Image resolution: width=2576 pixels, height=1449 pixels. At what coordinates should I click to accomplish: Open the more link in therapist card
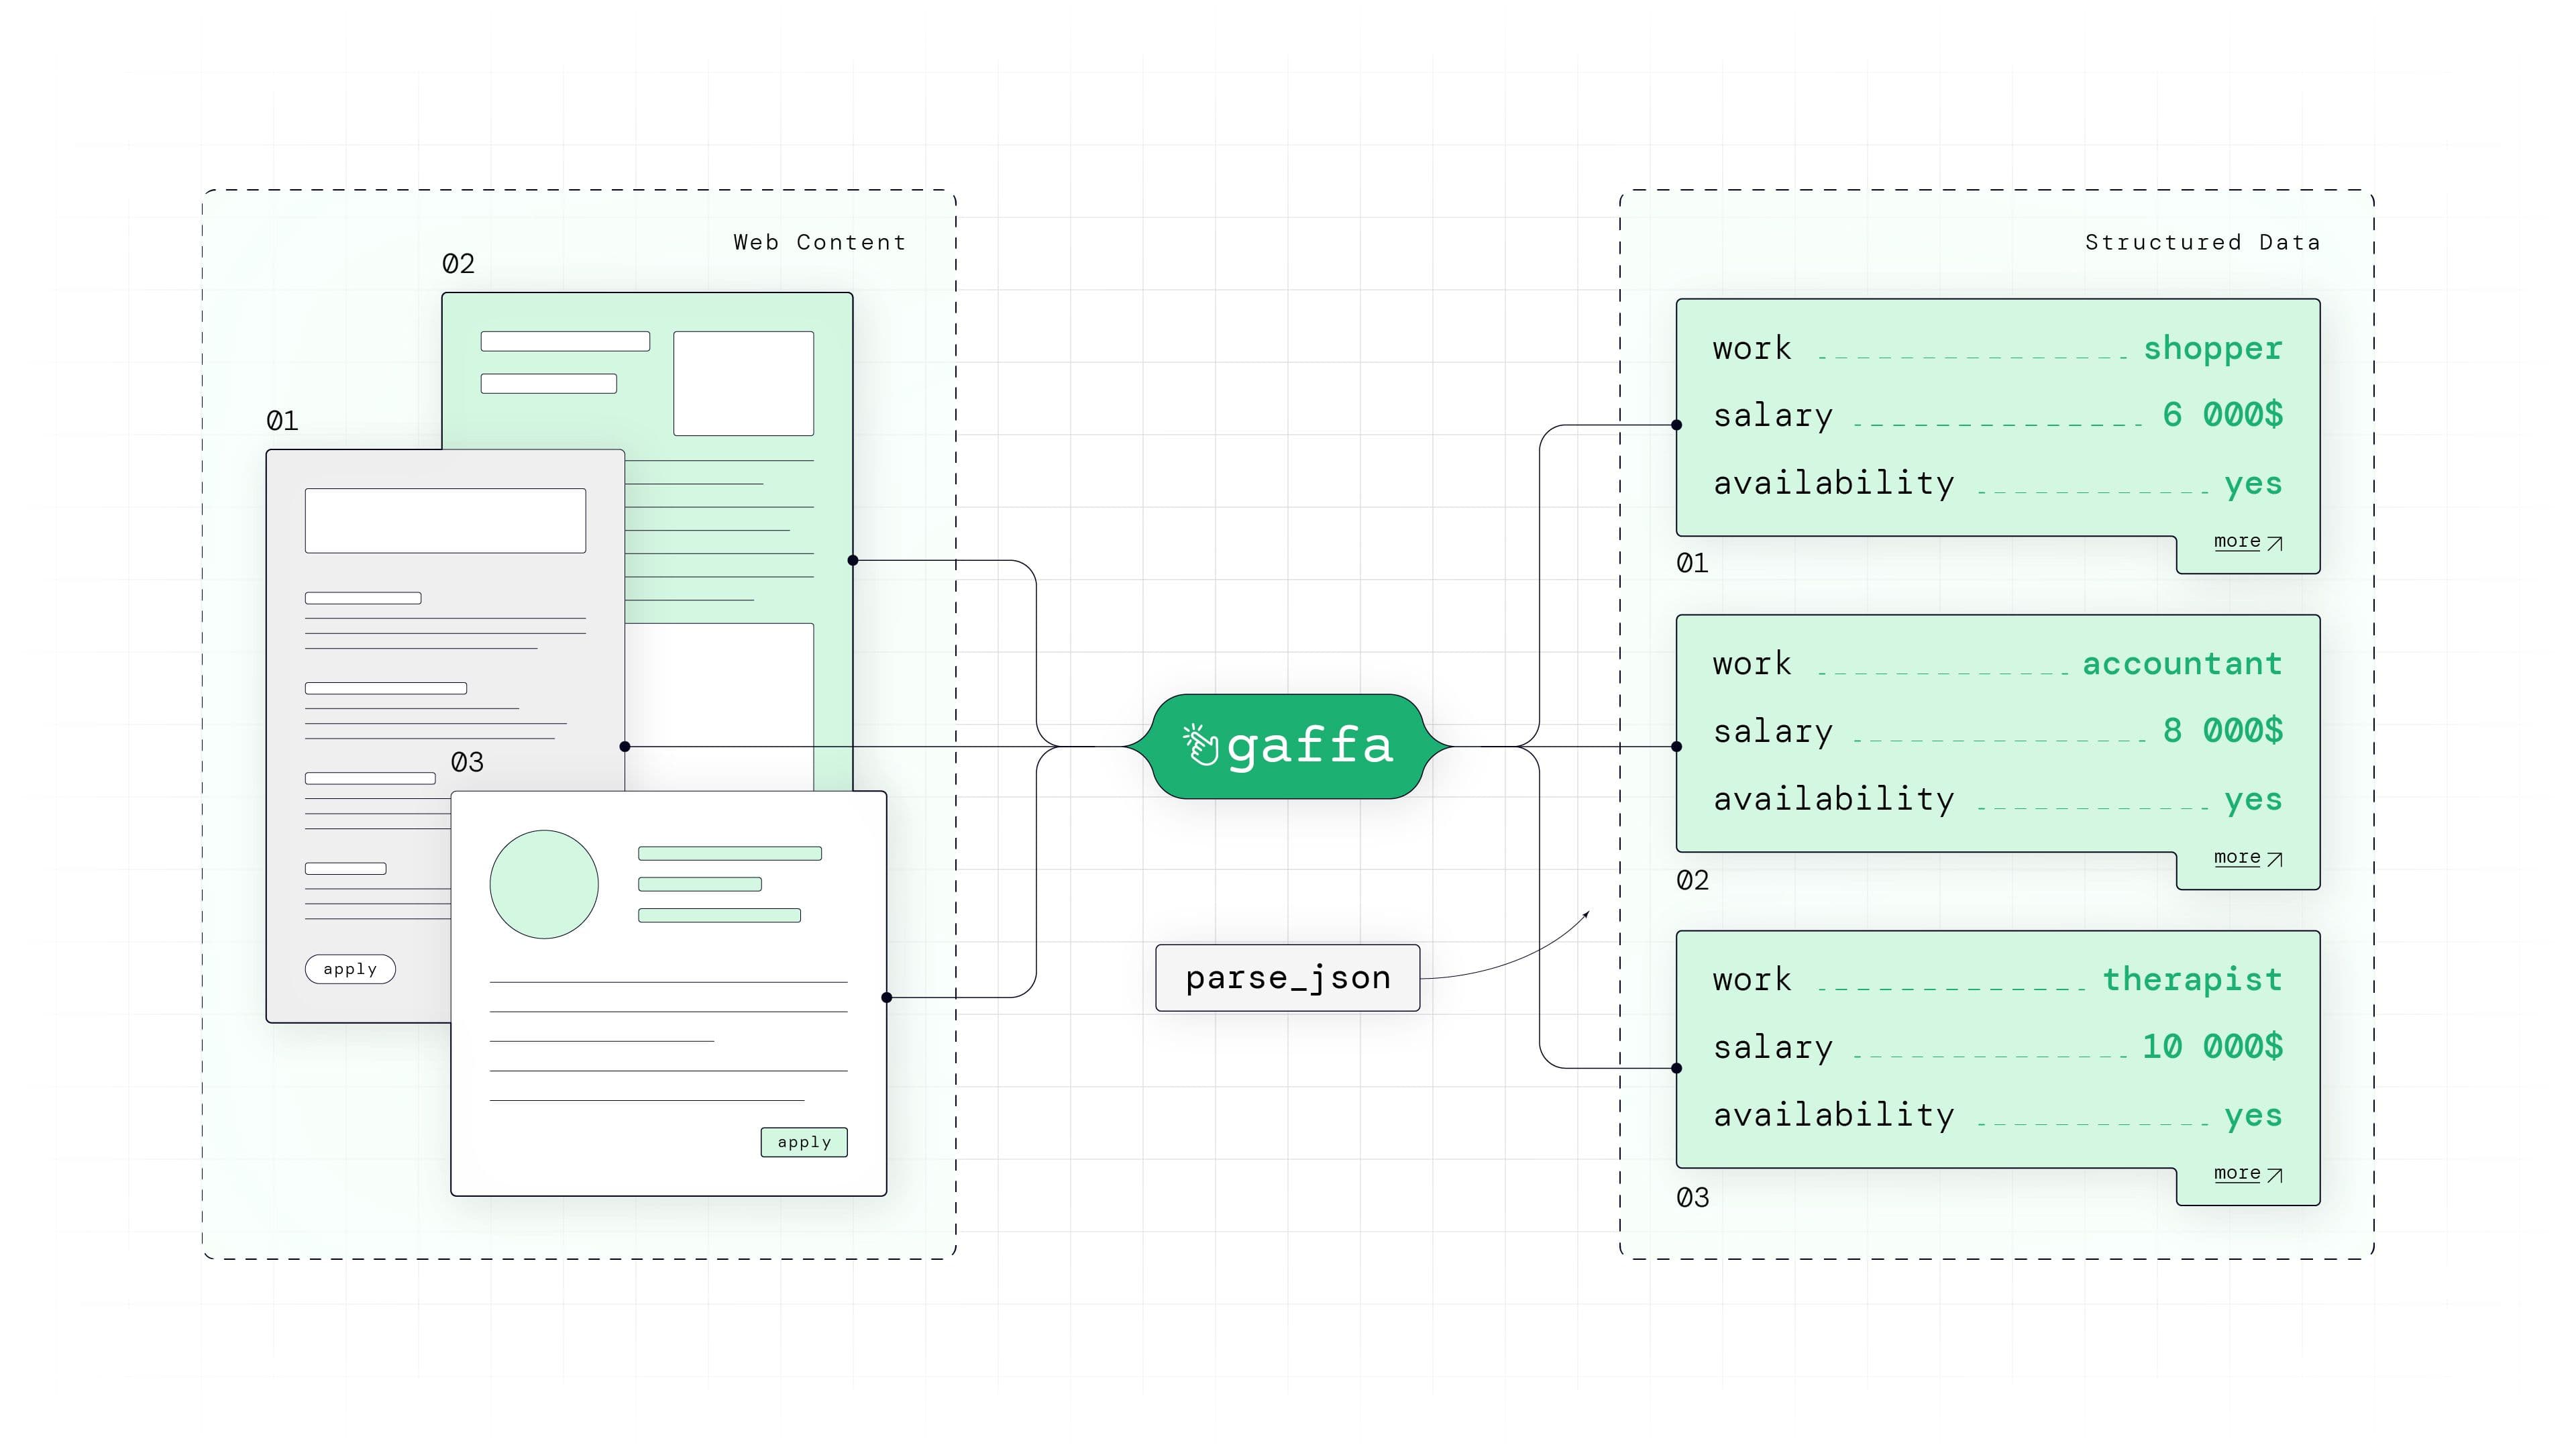[2237, 1173]
